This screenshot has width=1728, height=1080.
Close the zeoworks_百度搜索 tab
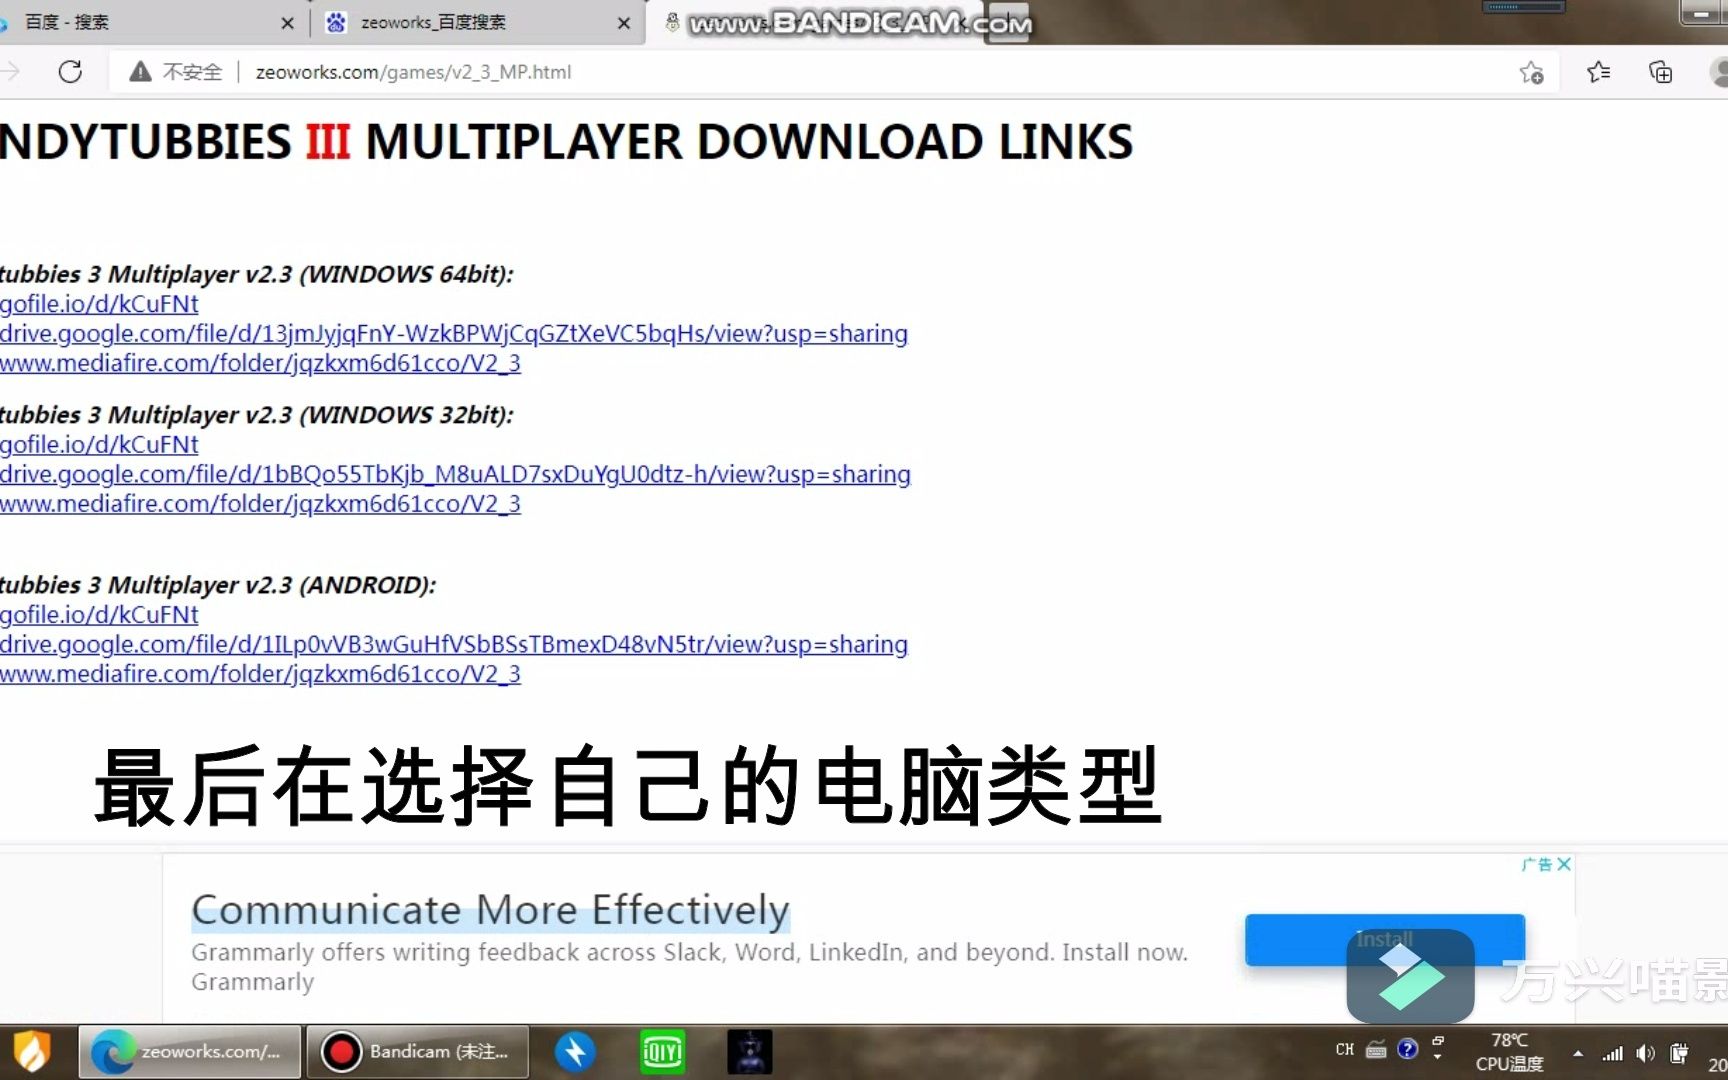[624, 22]
